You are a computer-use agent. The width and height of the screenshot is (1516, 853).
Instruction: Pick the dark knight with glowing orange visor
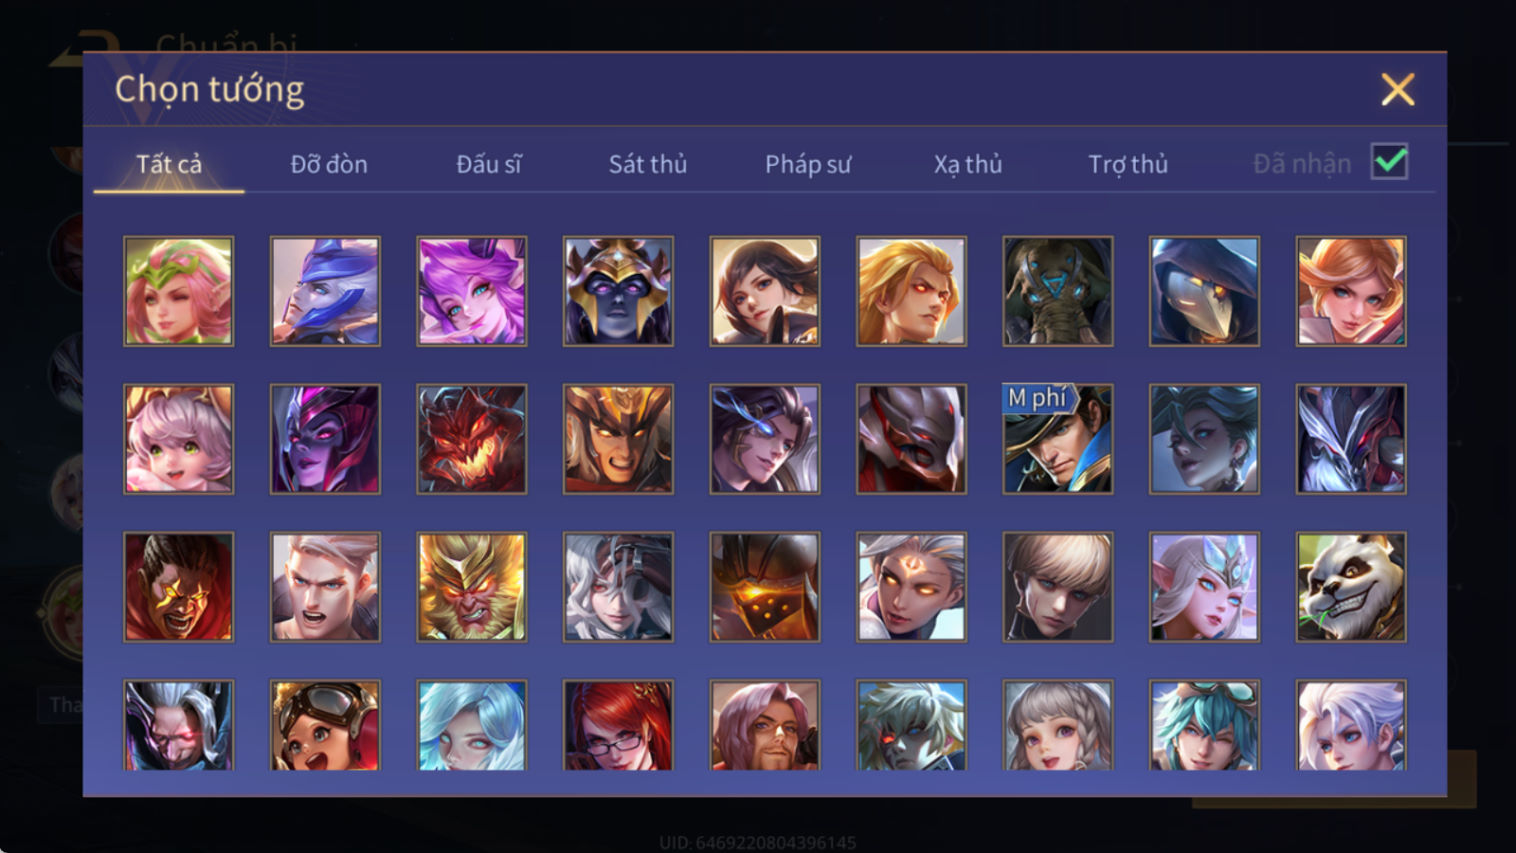click(764, 587)
